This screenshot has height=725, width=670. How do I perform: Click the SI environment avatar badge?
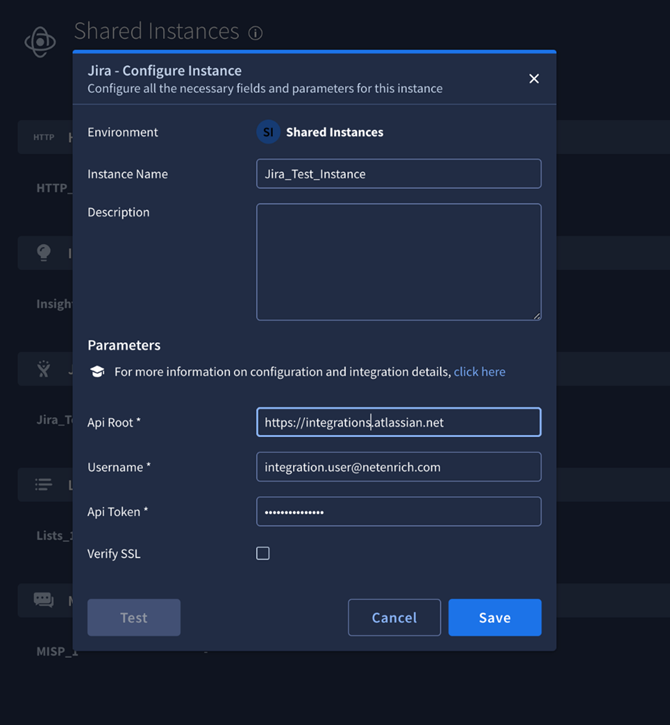pos(268,132)
